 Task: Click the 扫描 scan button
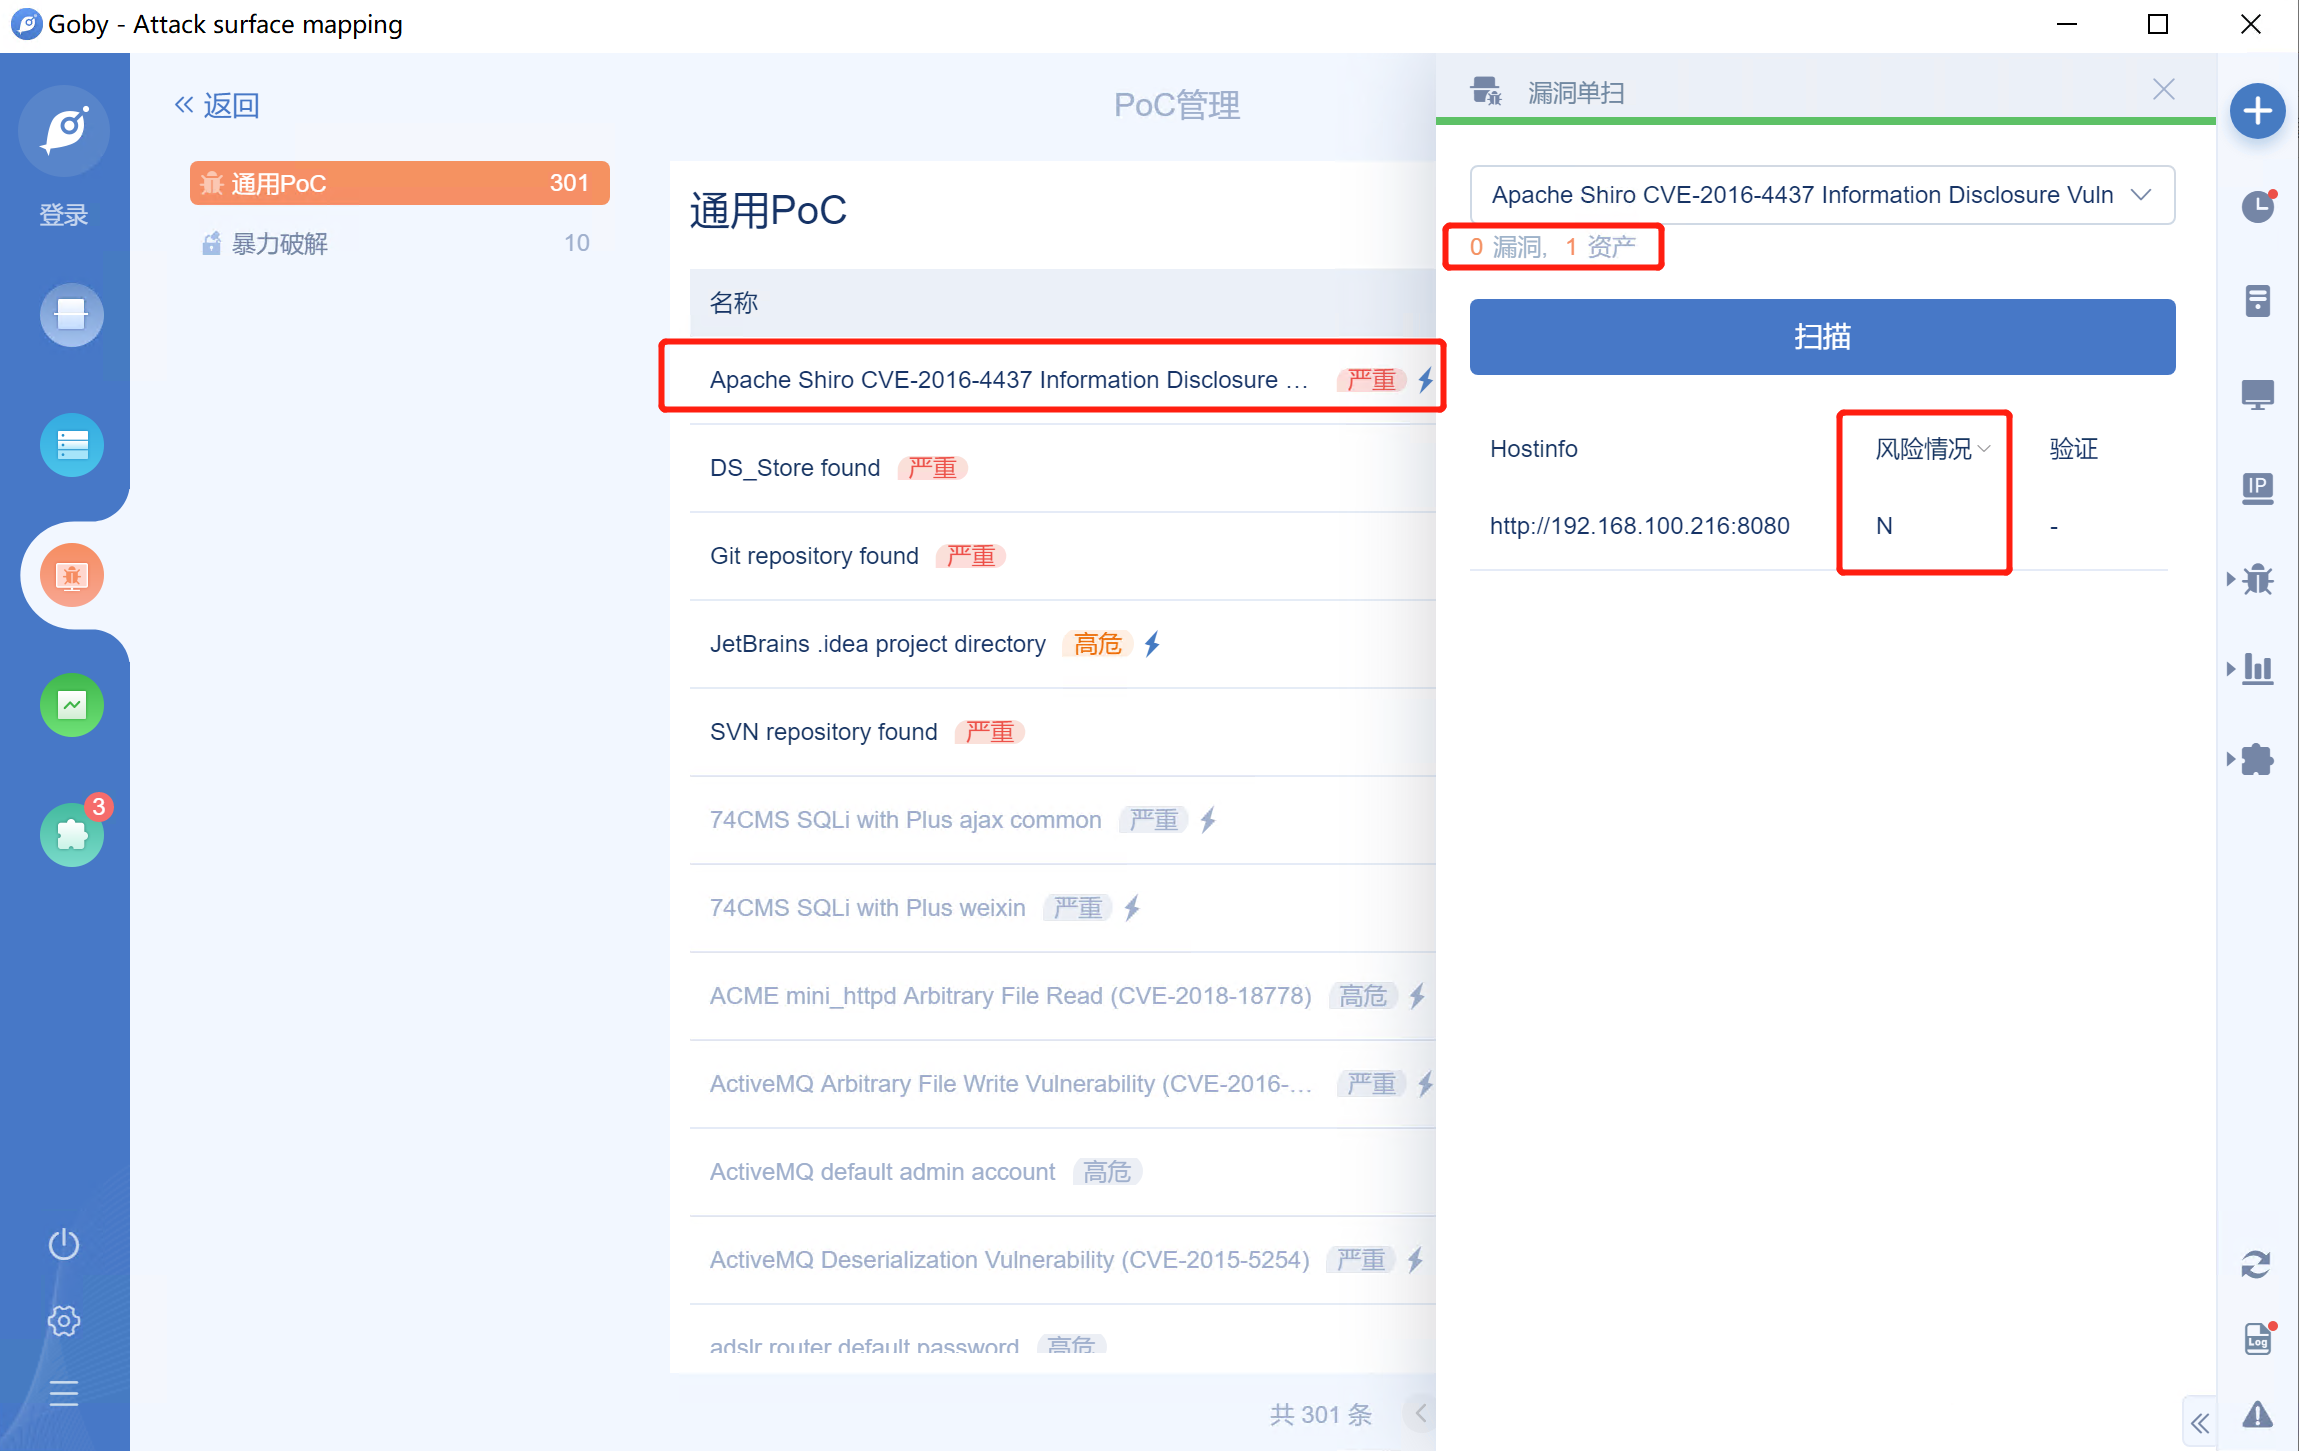coord(1823,338)
